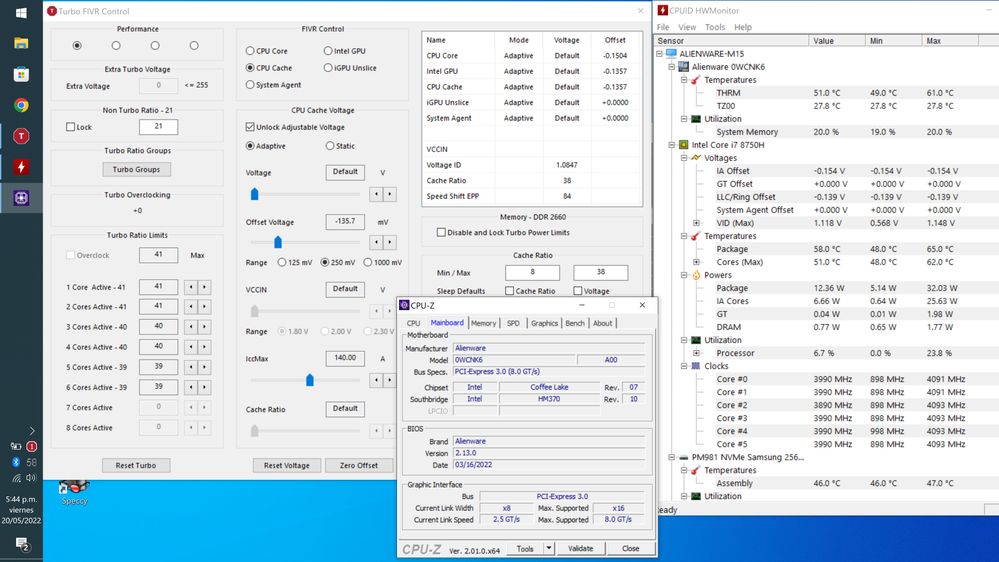This screenshot has height=562, width=999.
Task: Select the first Performance profile radio
Action: point(77,46)
